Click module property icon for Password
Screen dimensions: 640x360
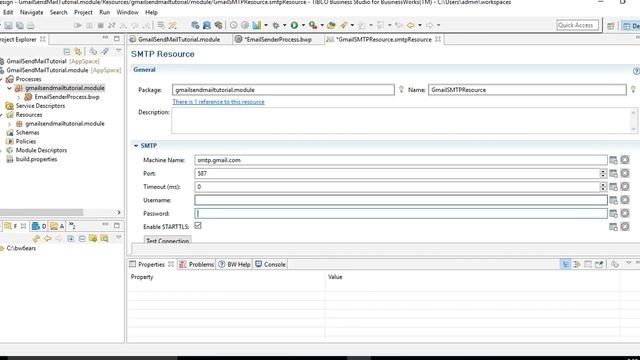[x=613, y=213]
